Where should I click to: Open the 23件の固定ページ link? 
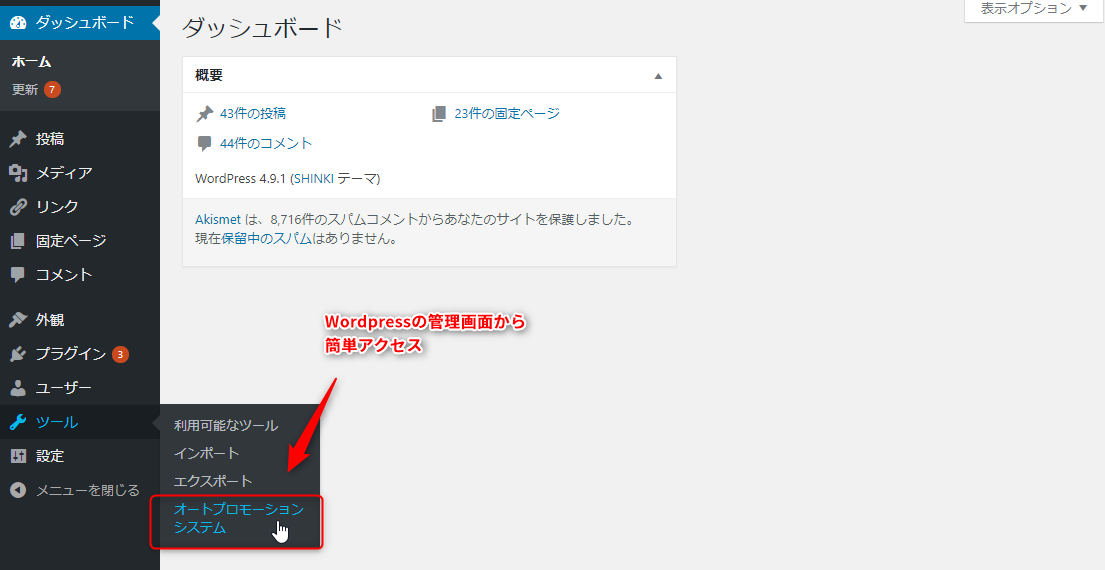[x=507, y=113]
